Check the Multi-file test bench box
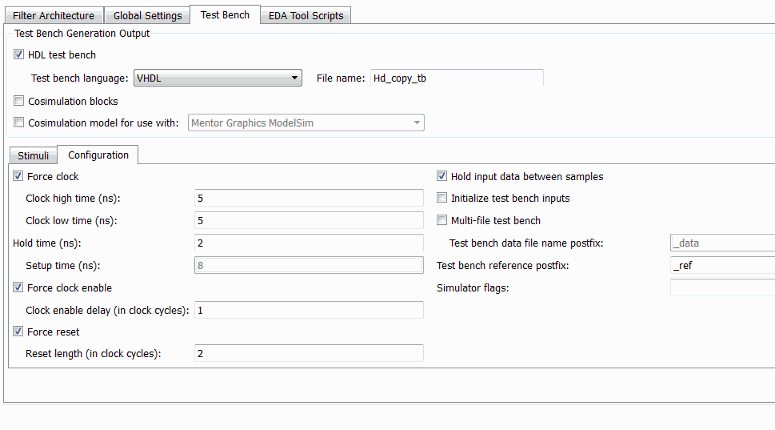Screen dimensions: 775x430 (442, 220)
